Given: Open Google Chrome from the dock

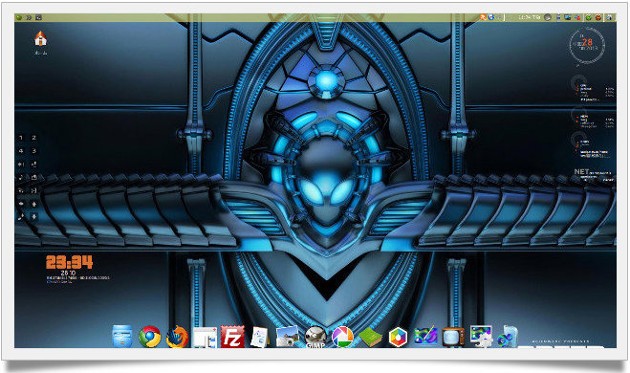Looking at the screenshot, I should [150, 336].
